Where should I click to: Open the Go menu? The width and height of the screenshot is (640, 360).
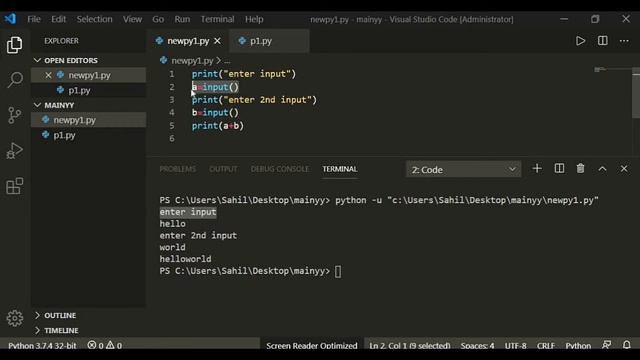click(158, 19)
